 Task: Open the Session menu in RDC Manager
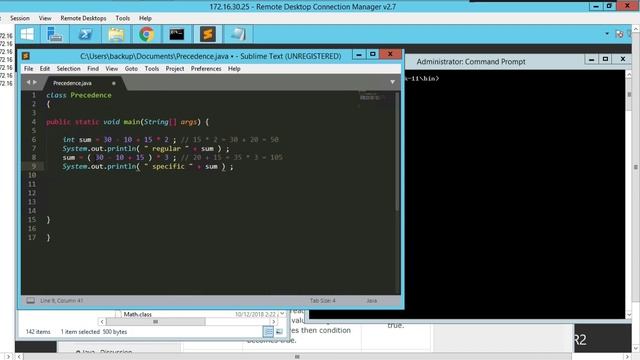(20, 18)
